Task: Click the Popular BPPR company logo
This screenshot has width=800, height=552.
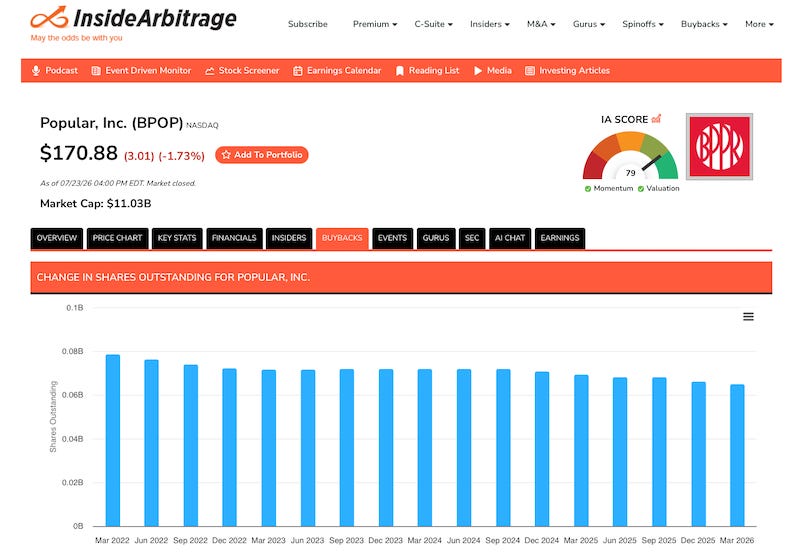Action: (x=719, y=146)
